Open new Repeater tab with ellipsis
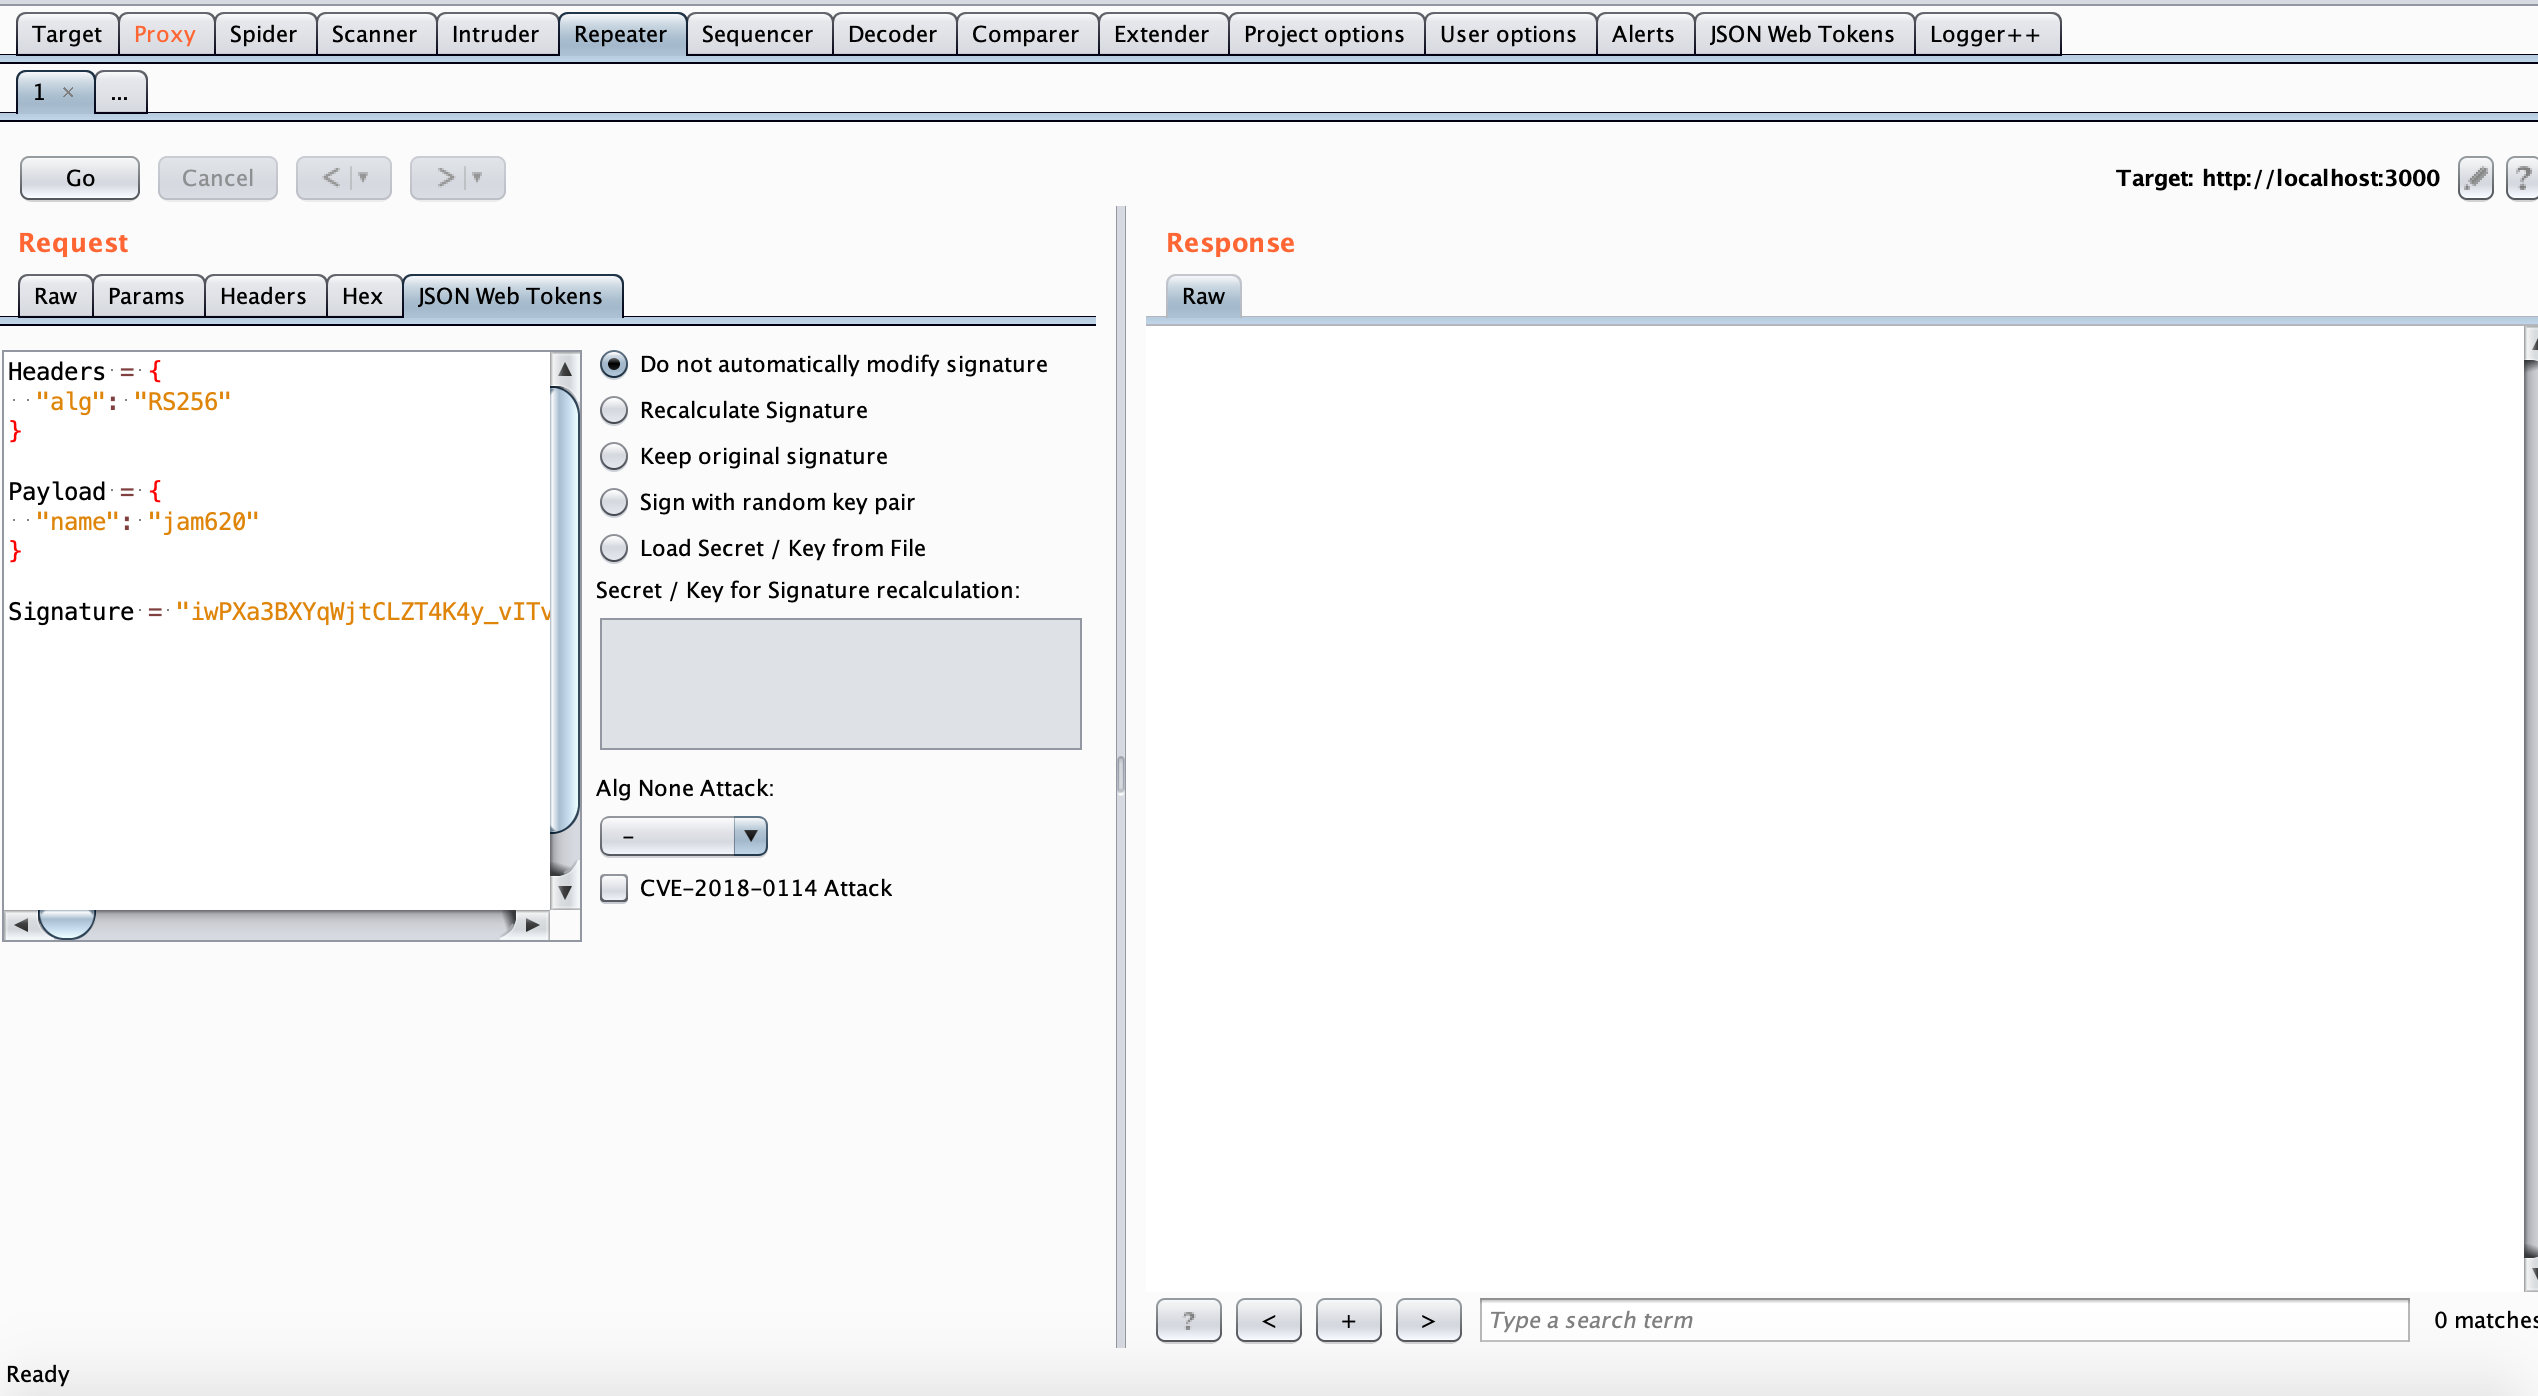 [120, 93]
